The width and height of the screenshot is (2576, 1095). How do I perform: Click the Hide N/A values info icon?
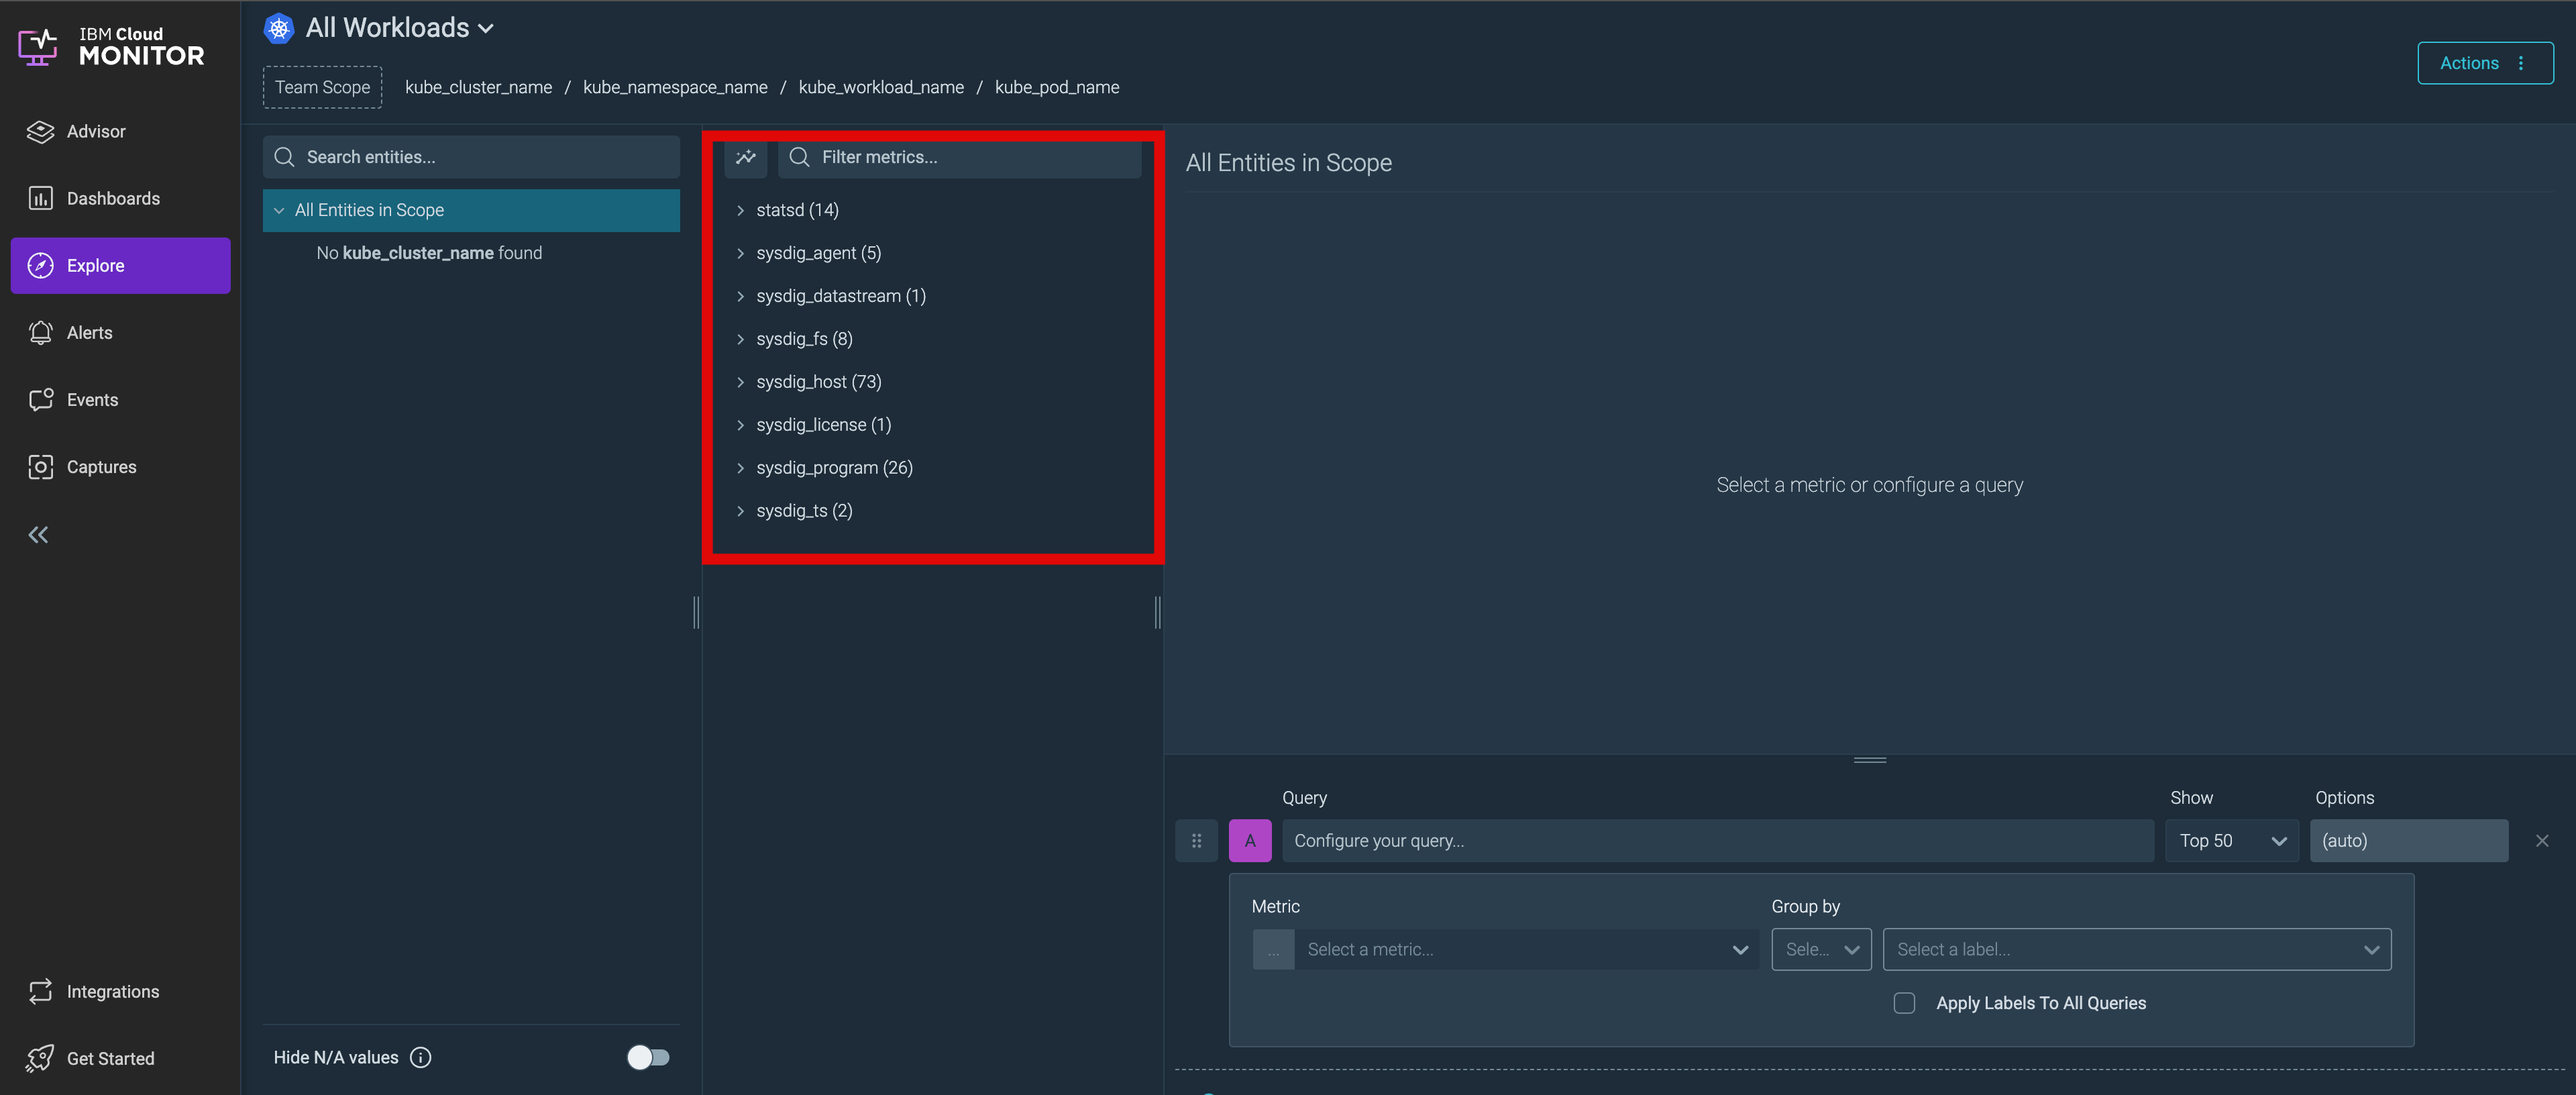coord(421,1057)
